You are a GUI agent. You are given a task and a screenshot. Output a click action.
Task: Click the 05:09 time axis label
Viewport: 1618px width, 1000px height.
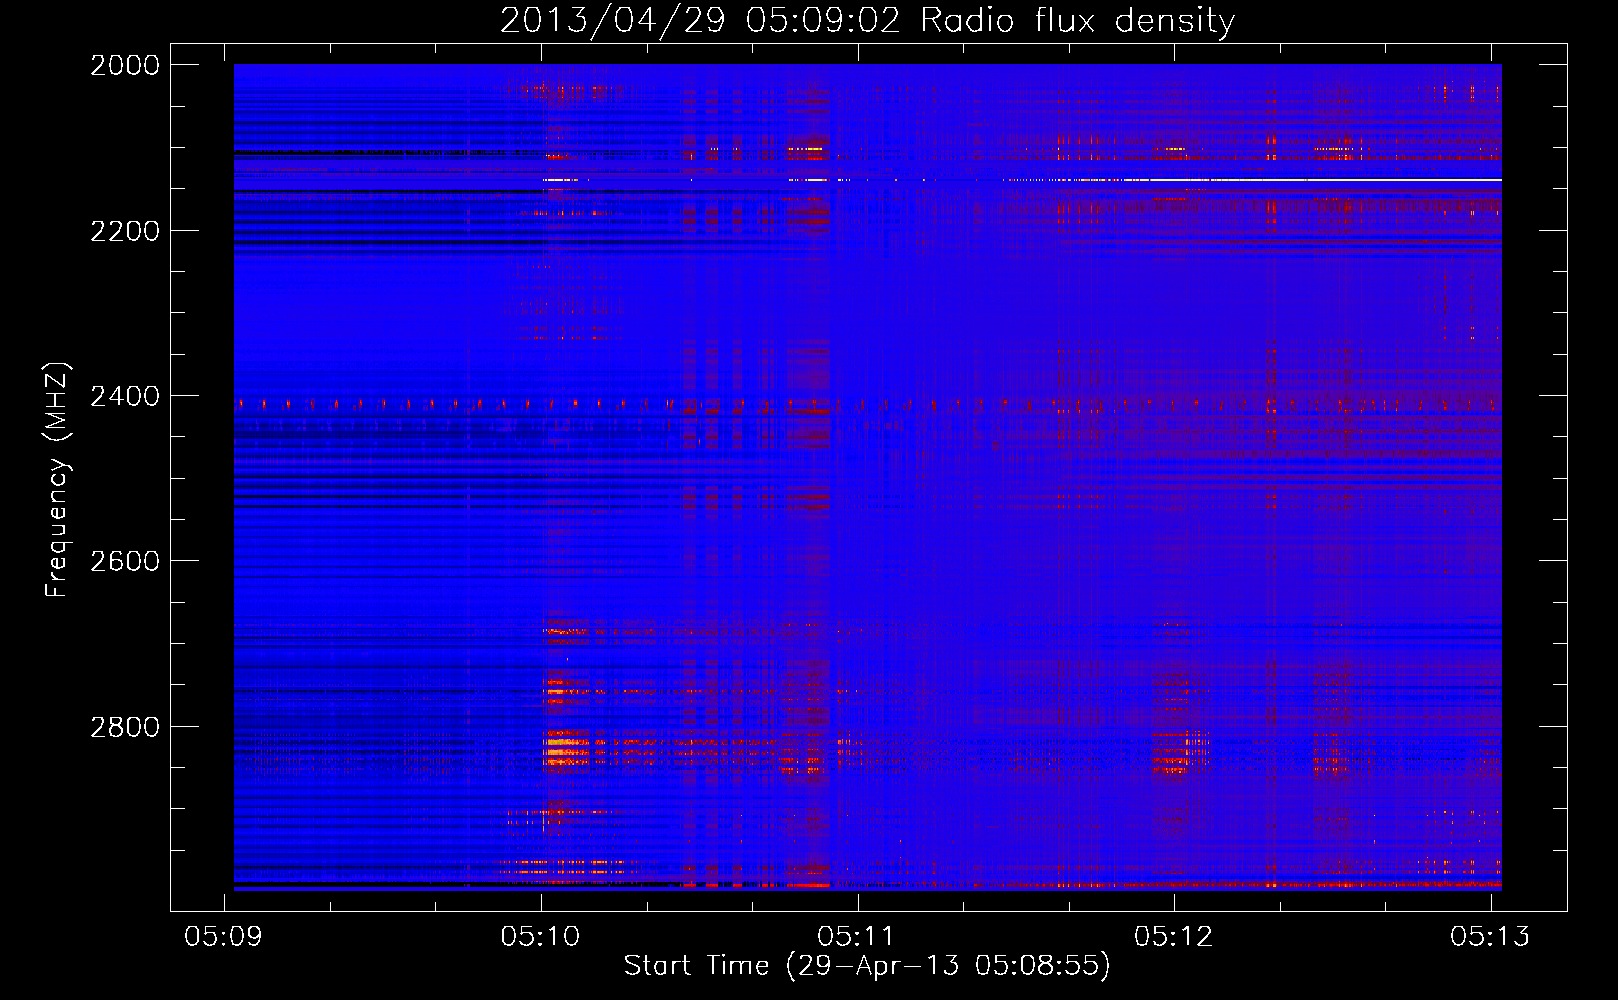pyautogui.click(x=224, y=936)
